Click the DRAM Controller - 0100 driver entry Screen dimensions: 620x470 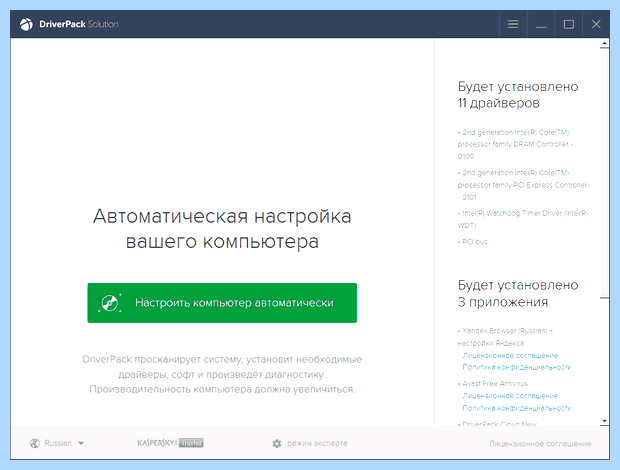(515, 144)
